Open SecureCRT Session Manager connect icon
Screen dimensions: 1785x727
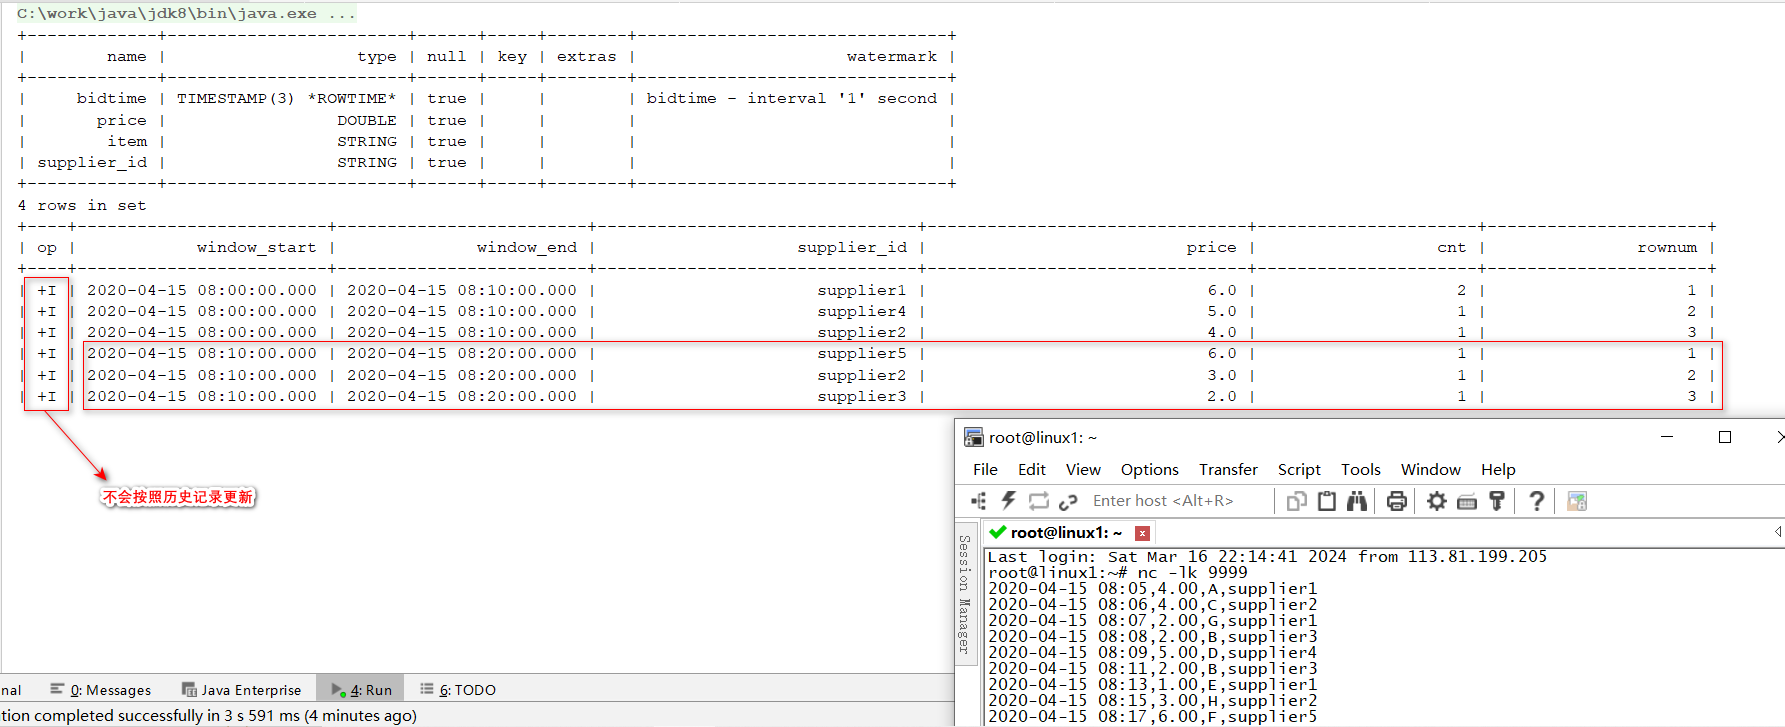click(979, 501)
